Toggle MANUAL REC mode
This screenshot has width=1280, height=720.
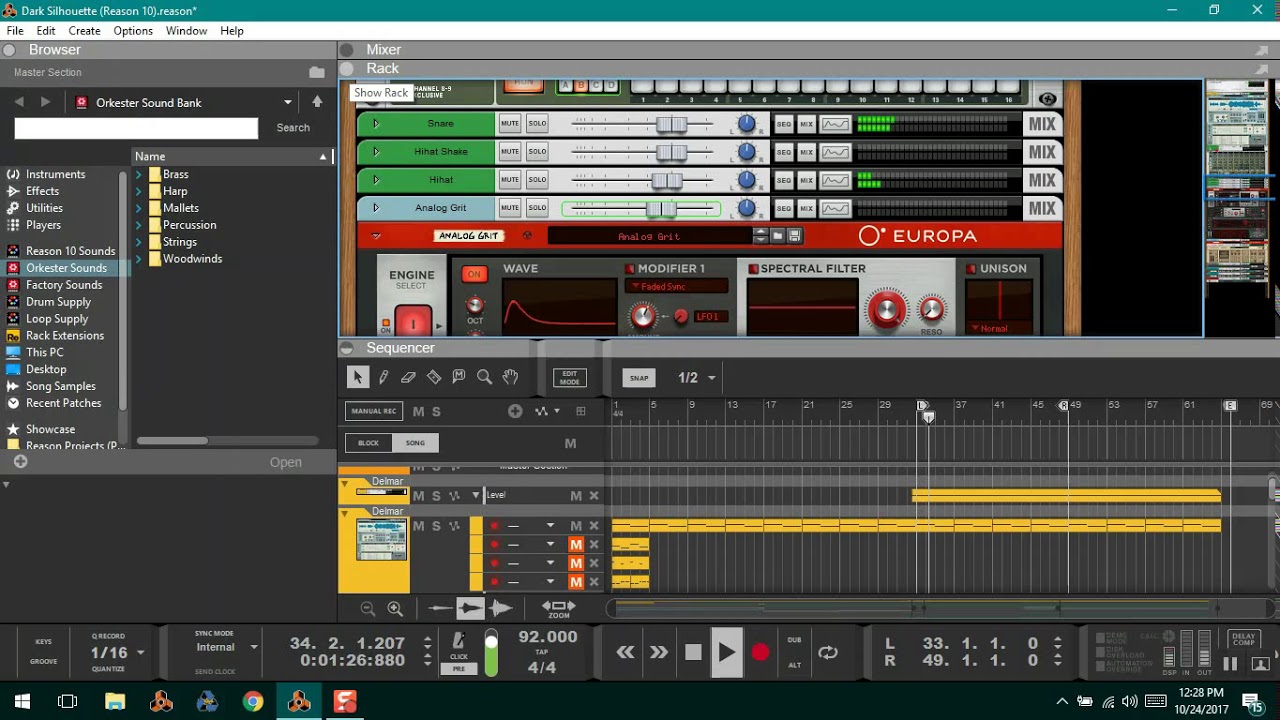tap(374, 411)
